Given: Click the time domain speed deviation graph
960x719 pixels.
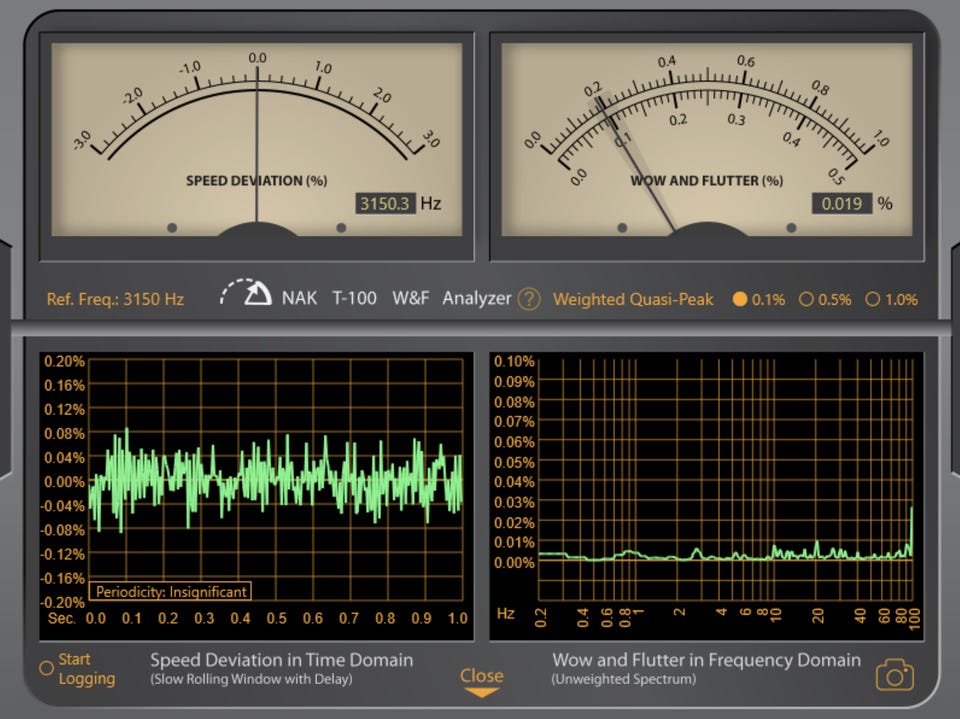Looking at the screenshot, I should (276, 481).
